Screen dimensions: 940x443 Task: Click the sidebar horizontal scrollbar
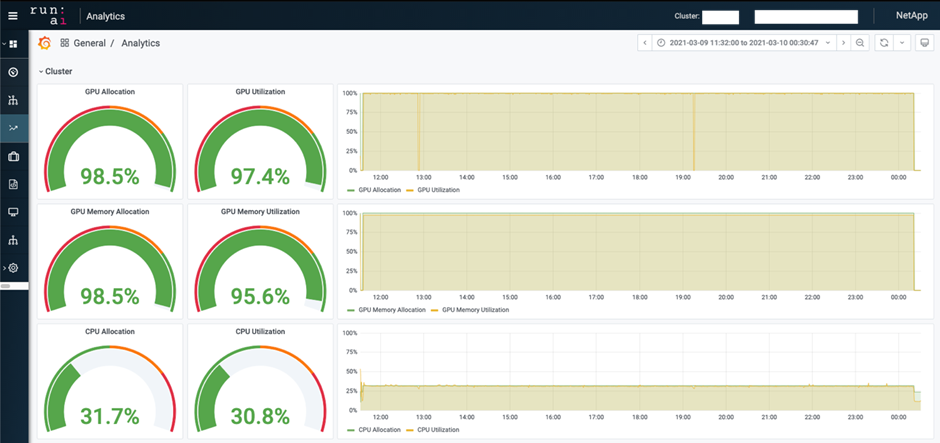pos(5,287)
